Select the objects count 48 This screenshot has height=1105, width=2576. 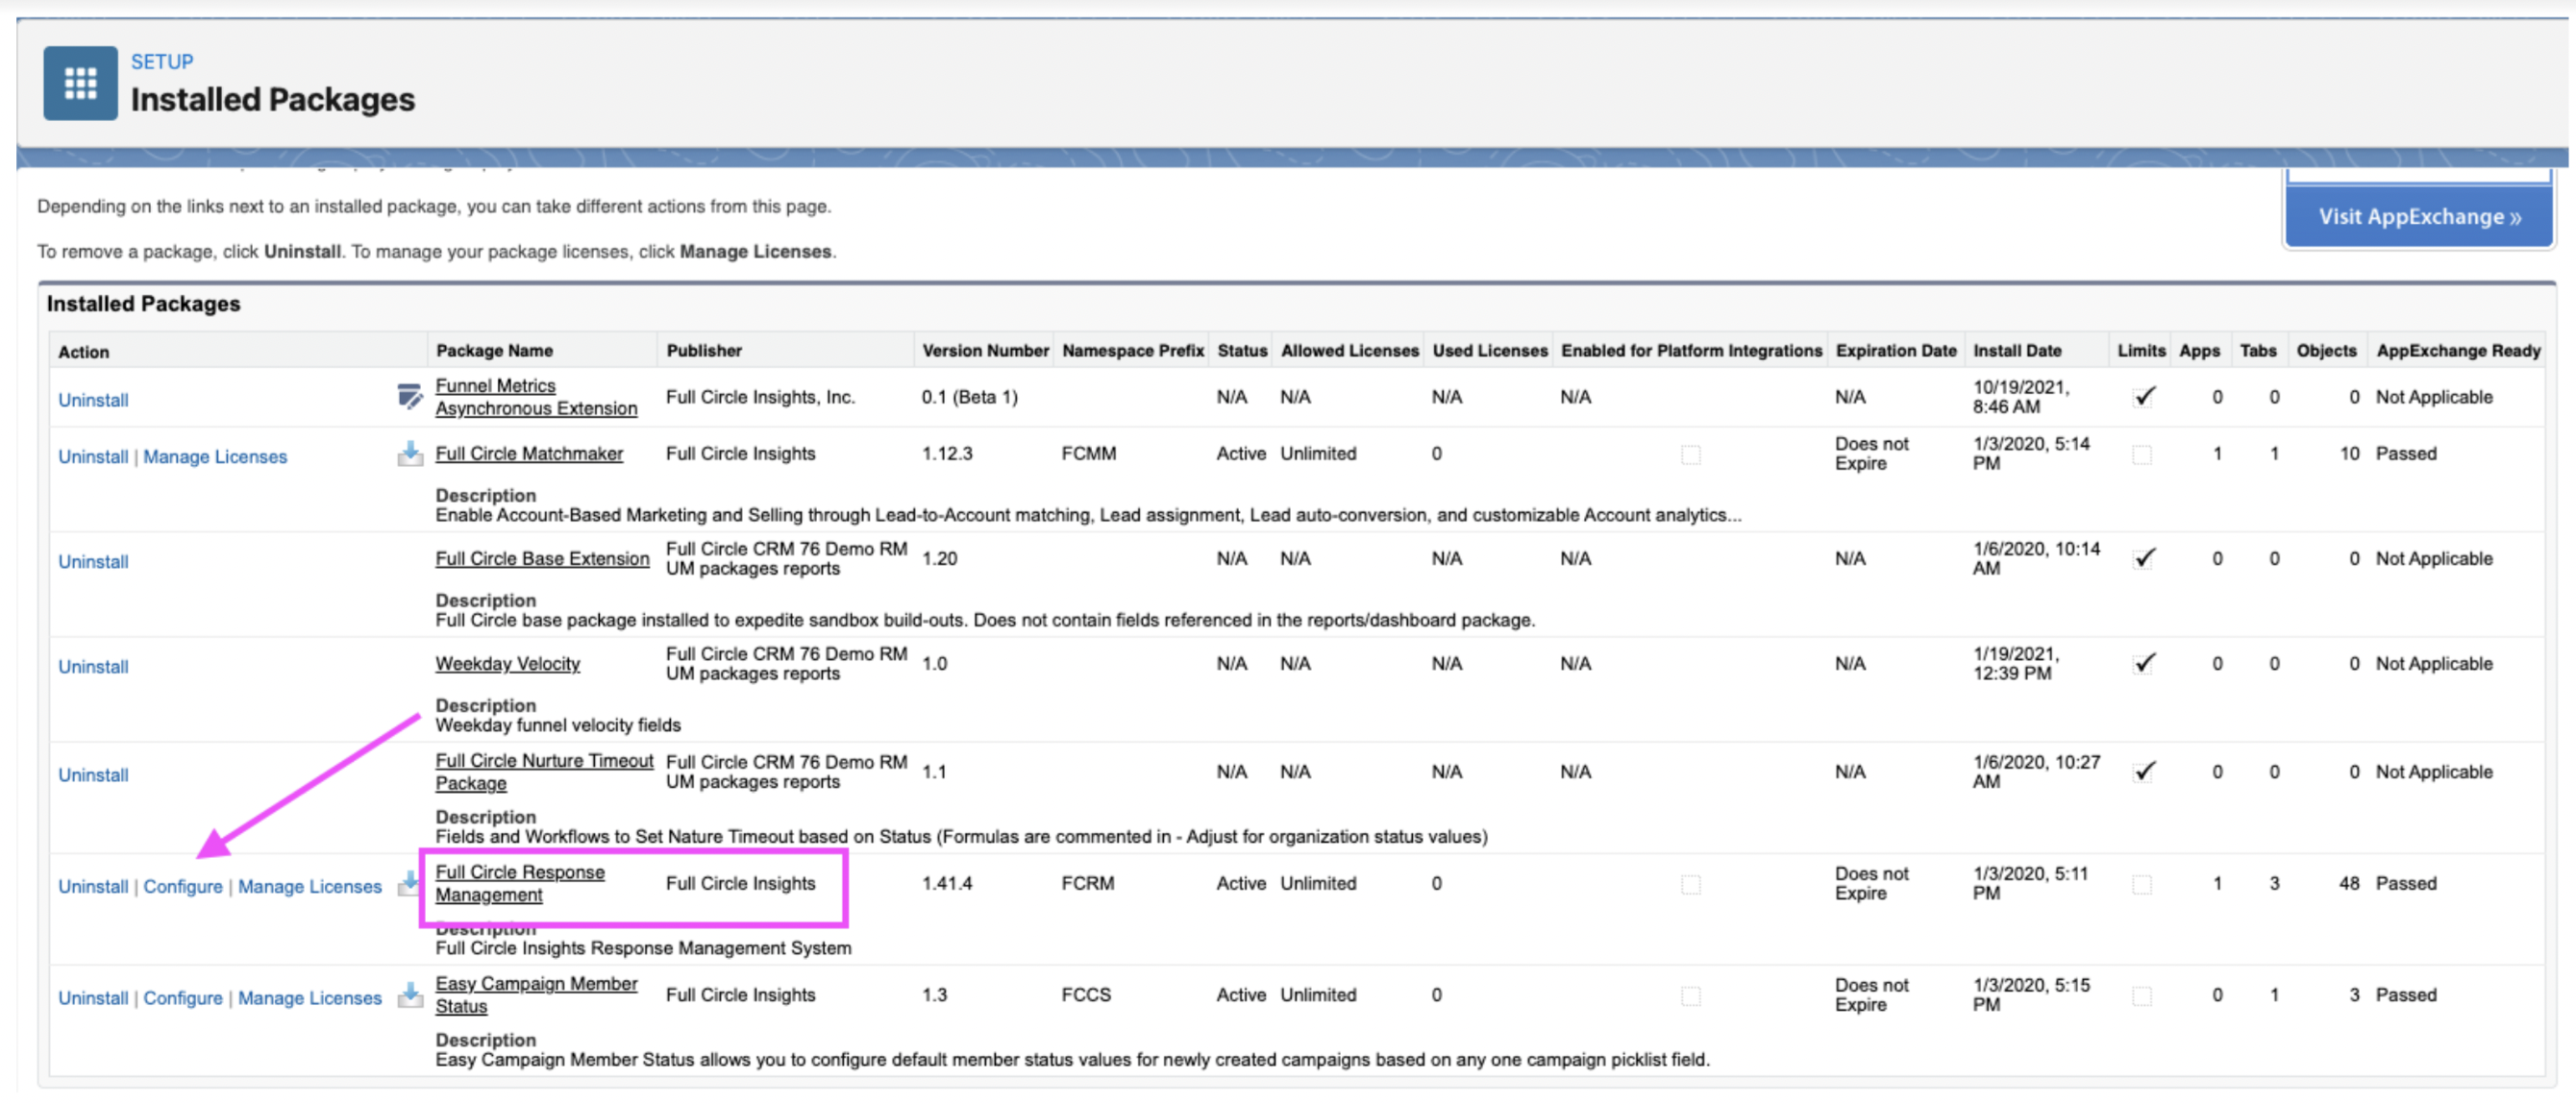pyautogui.click(x=2349, y=884)
